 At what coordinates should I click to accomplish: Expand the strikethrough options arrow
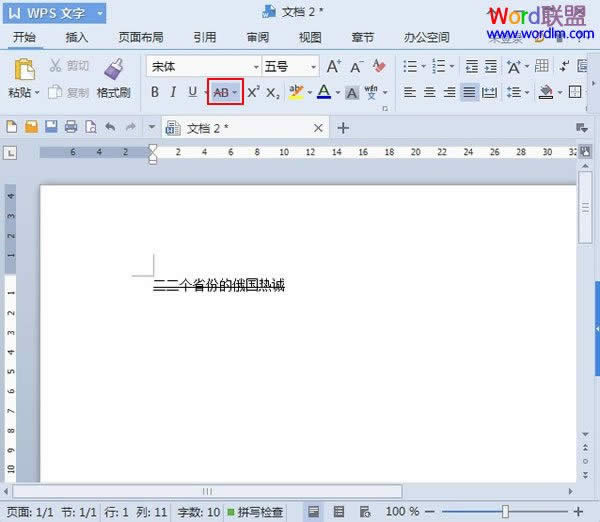(235, 92)
